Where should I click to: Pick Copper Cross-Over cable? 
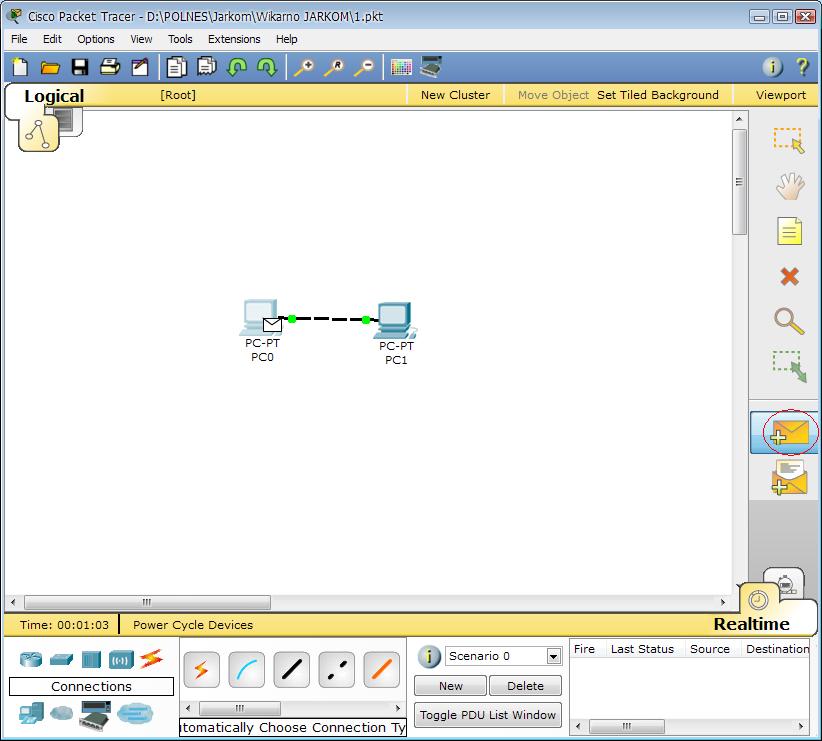[x=337, y=670]
